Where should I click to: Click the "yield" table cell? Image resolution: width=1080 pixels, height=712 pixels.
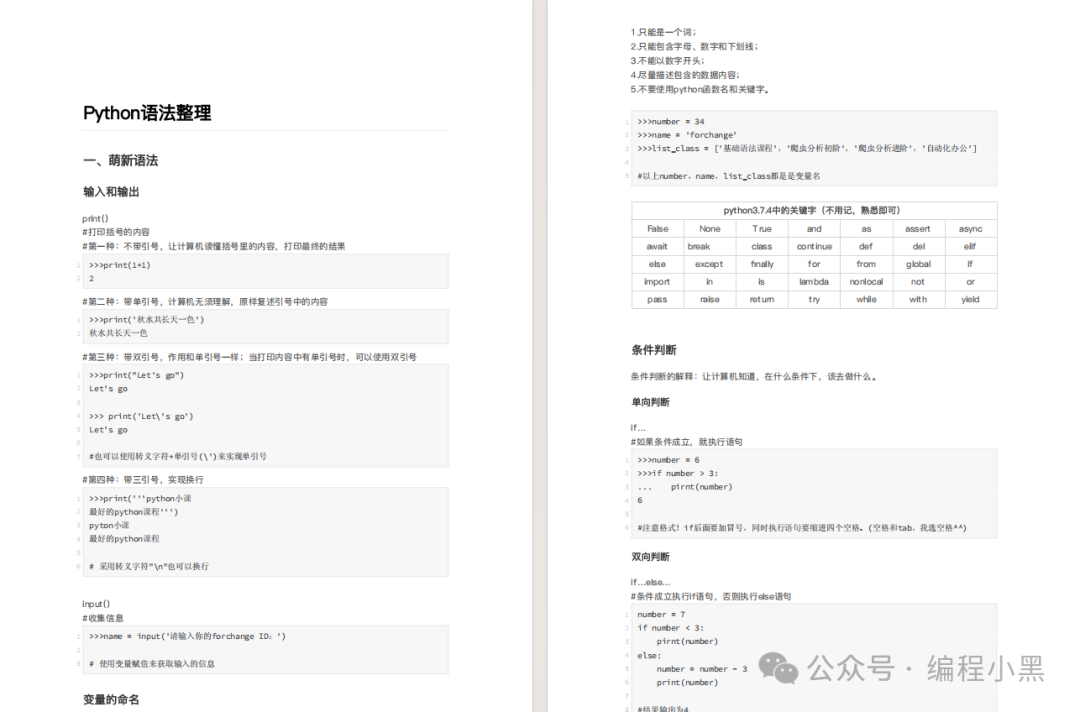tap(970, 300)
